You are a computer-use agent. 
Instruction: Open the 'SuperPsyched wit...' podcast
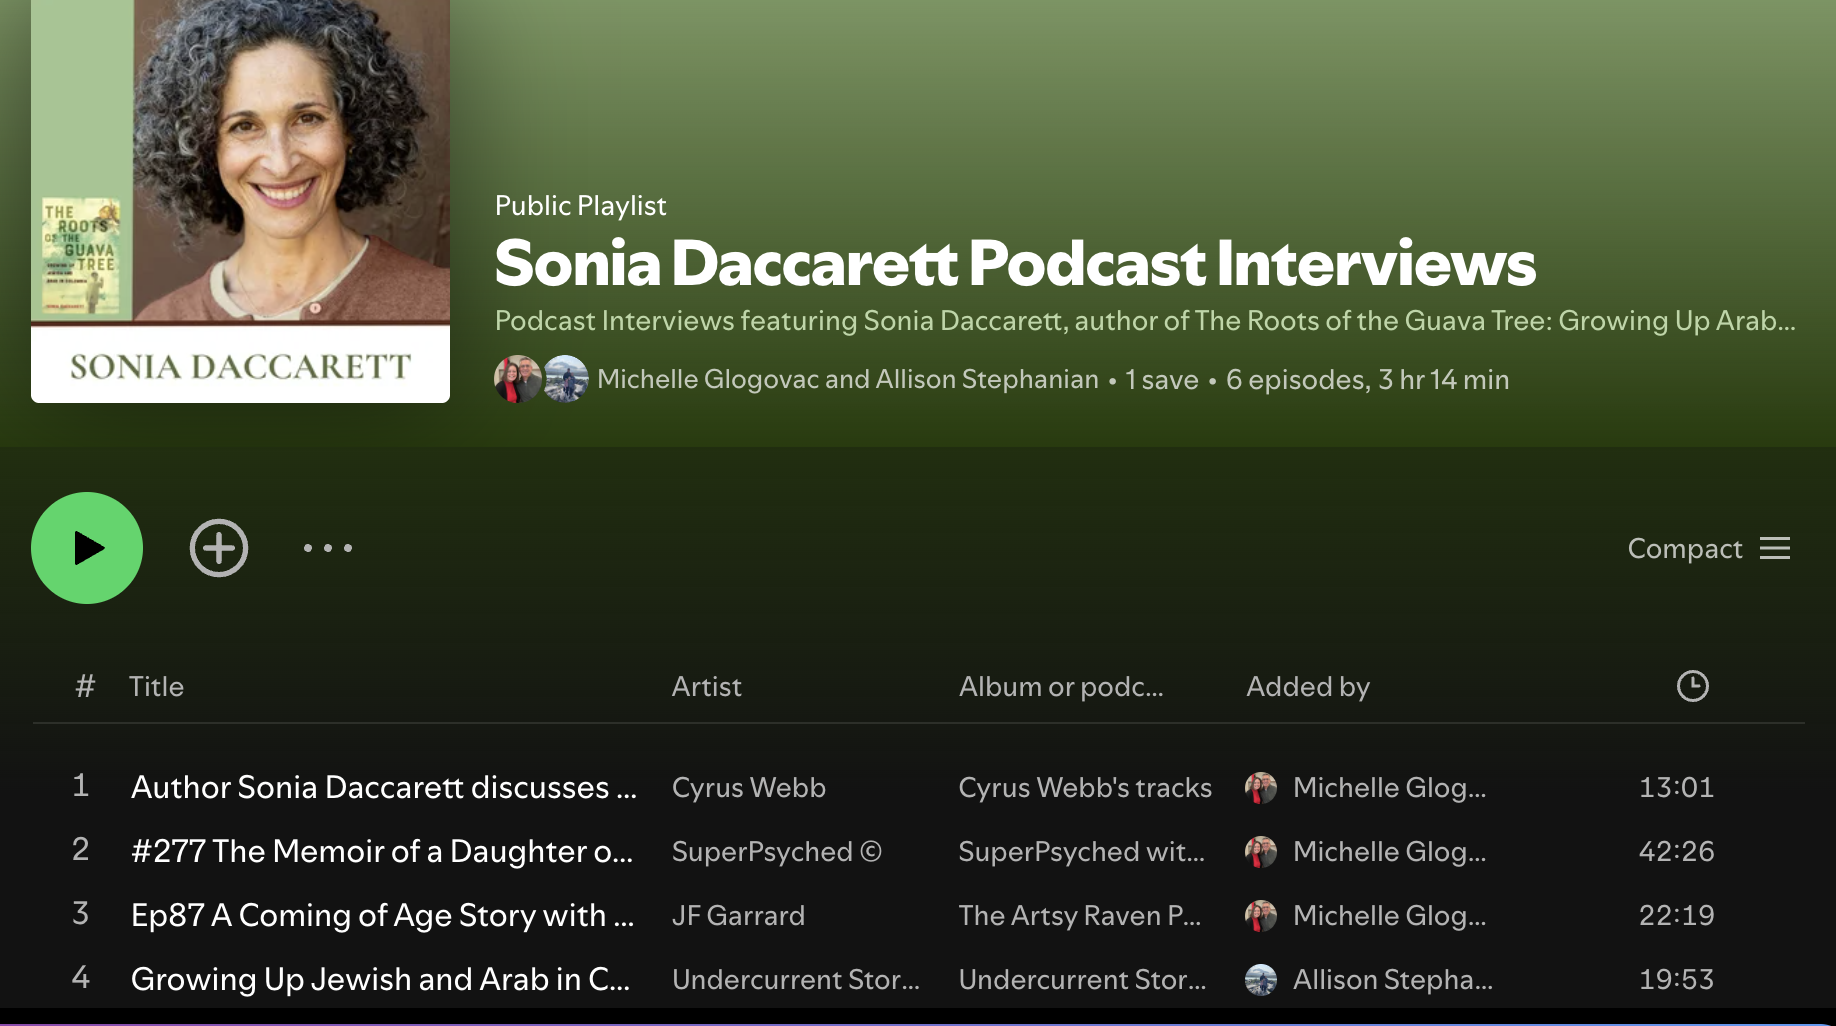[x=1082, y=851]
